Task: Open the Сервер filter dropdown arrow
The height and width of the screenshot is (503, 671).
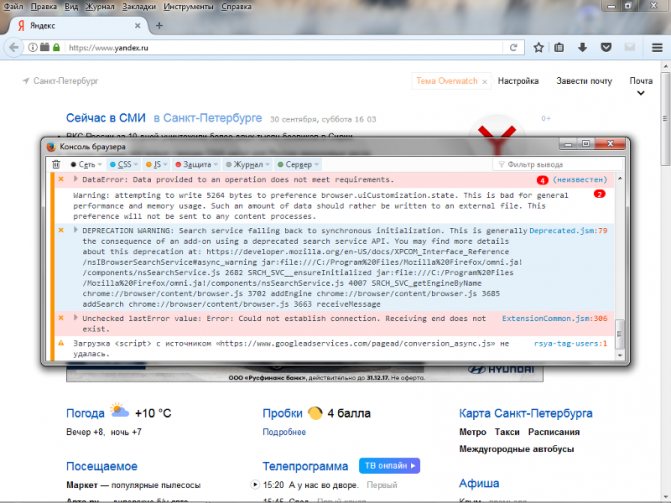Action: (317, 165)
